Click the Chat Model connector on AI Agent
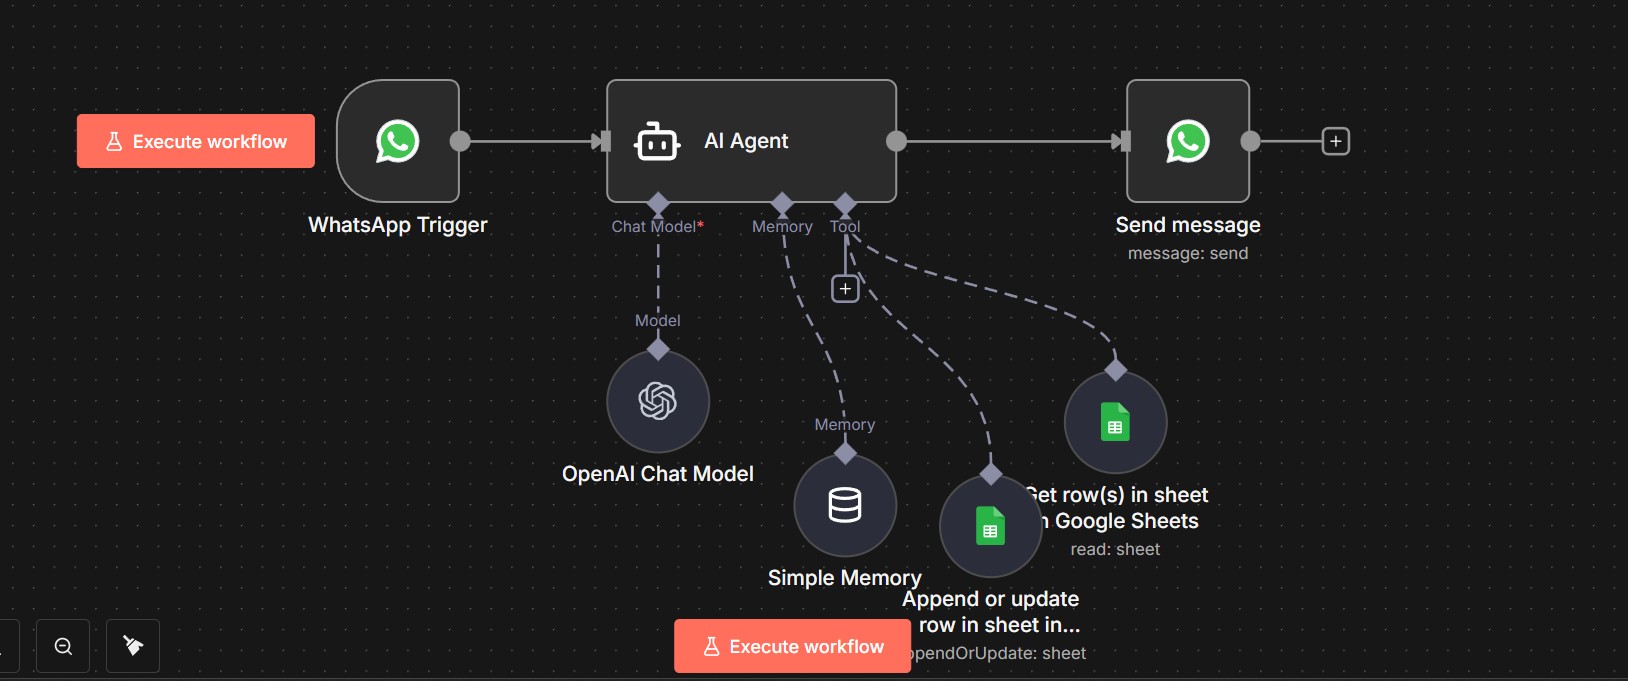 coord(658,204)
